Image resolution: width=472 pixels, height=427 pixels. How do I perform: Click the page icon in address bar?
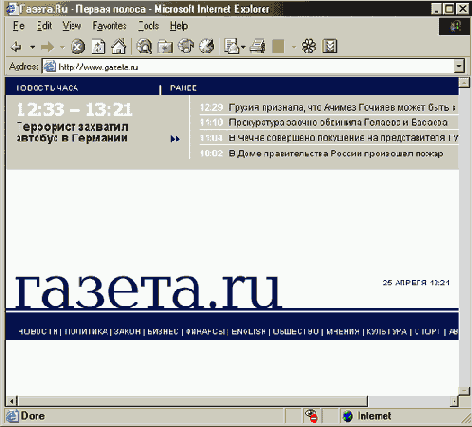coord(50,67)
